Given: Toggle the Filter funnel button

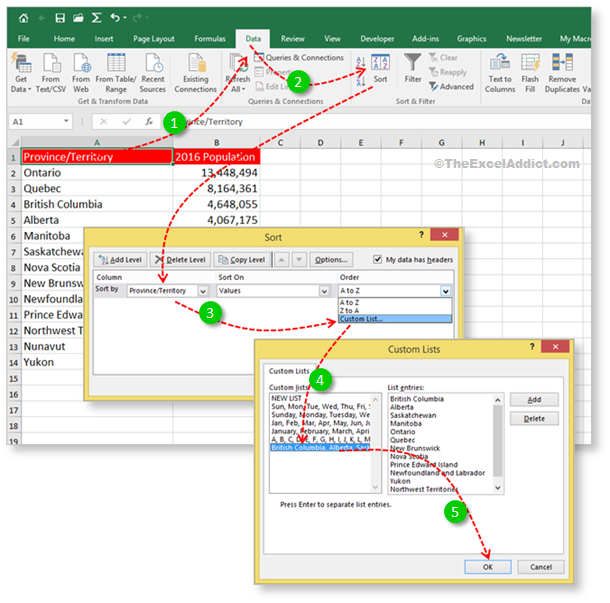Looking at the screenshot, I should pyautogui.click(x=413, y=68).
